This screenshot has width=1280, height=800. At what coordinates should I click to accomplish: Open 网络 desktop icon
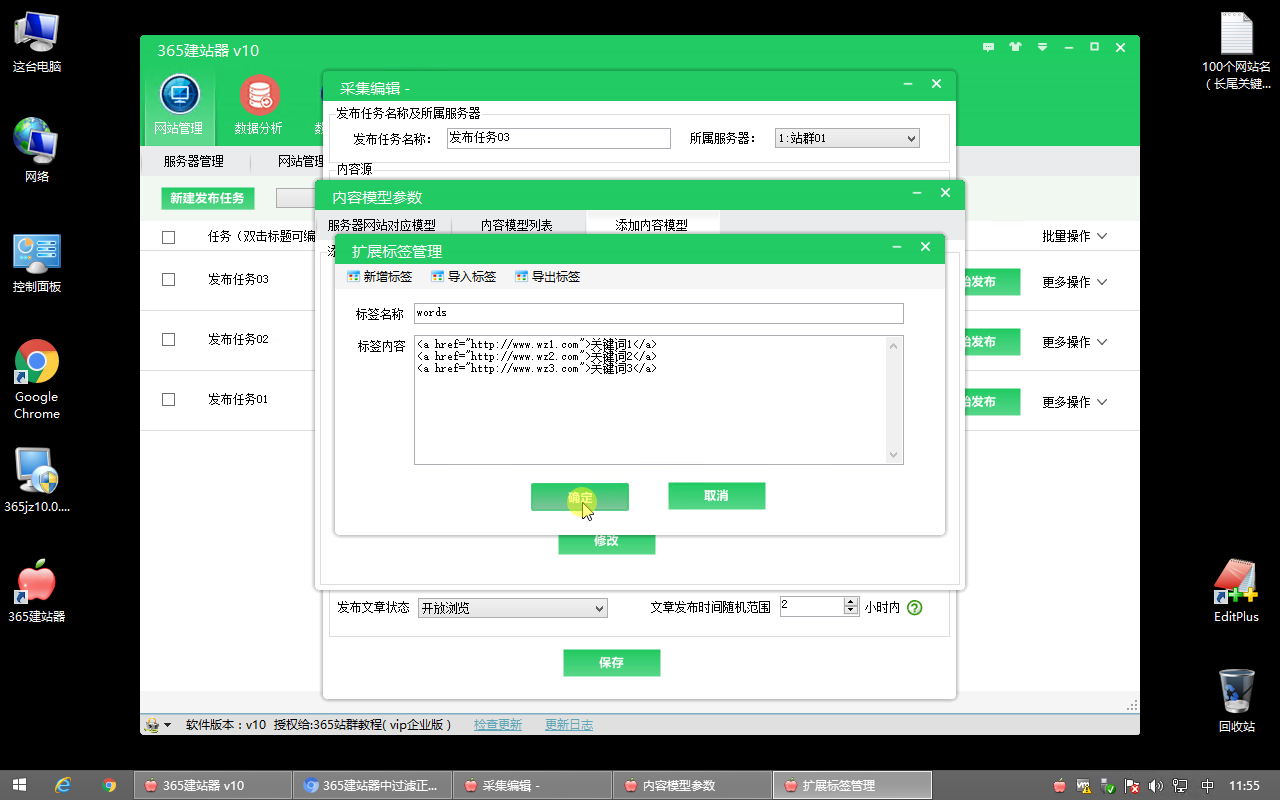pos(37,150)
